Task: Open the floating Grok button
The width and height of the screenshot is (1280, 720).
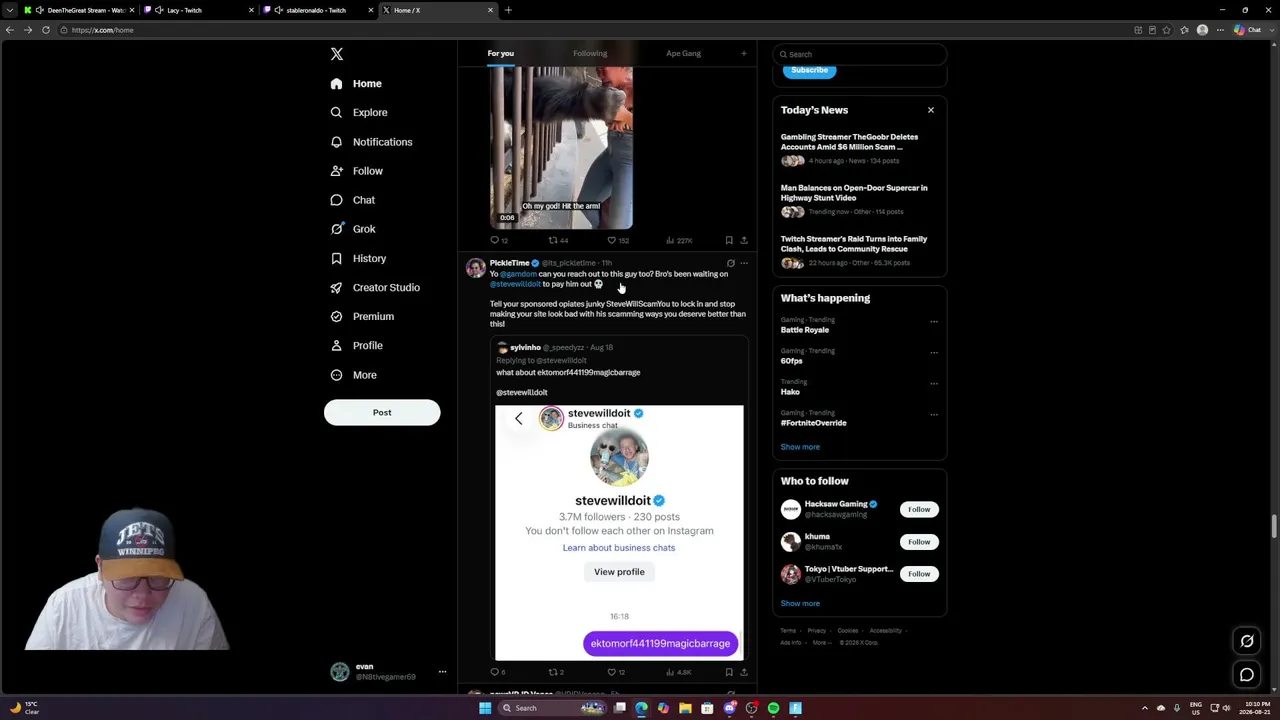Action: [x=1247, y=641]
